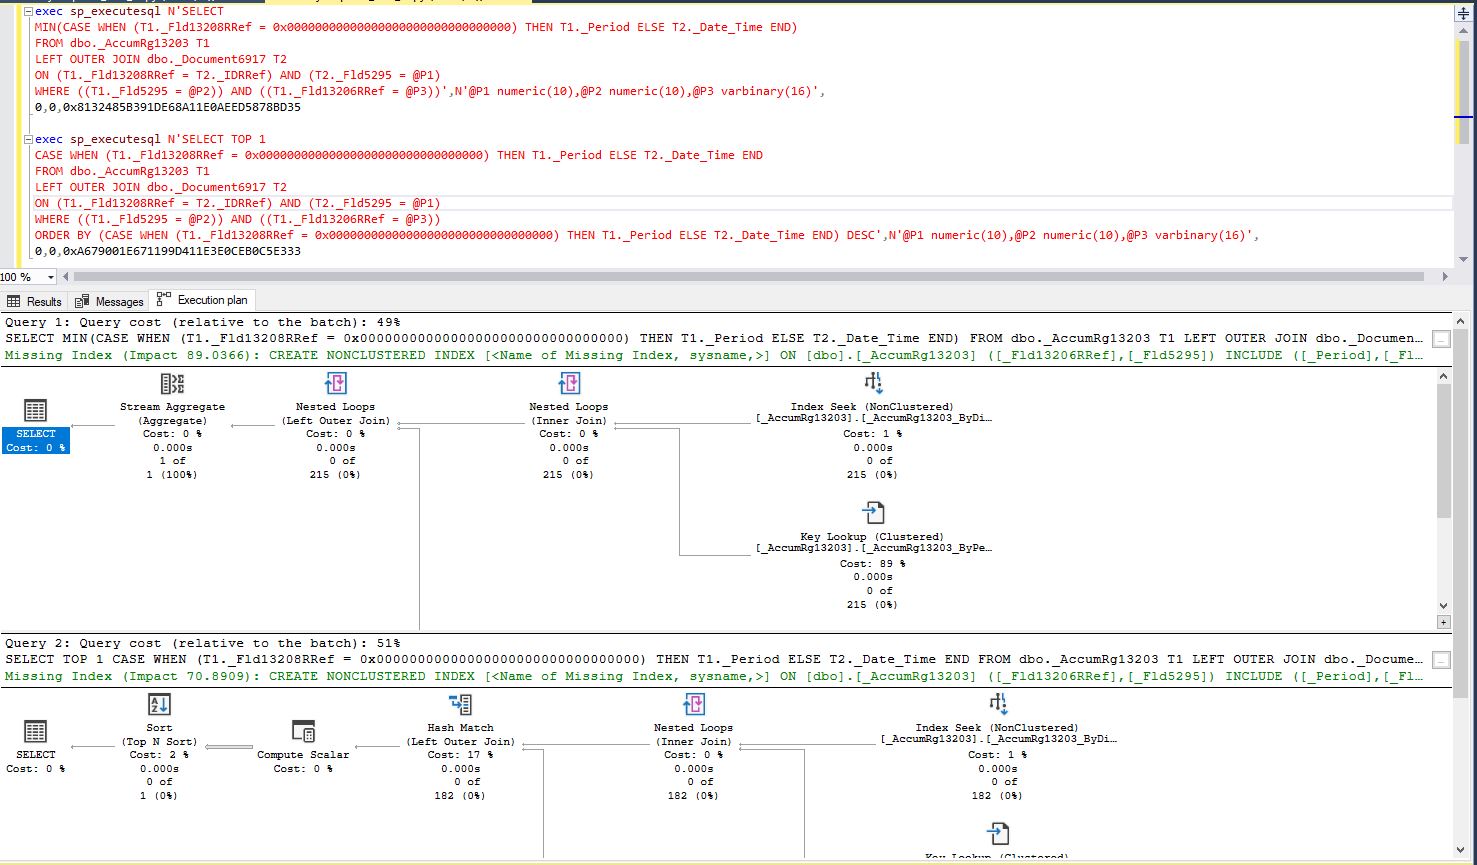The image size is (1477, 865).
Task: Click the Hash Match operator icon
Action: 460,705
